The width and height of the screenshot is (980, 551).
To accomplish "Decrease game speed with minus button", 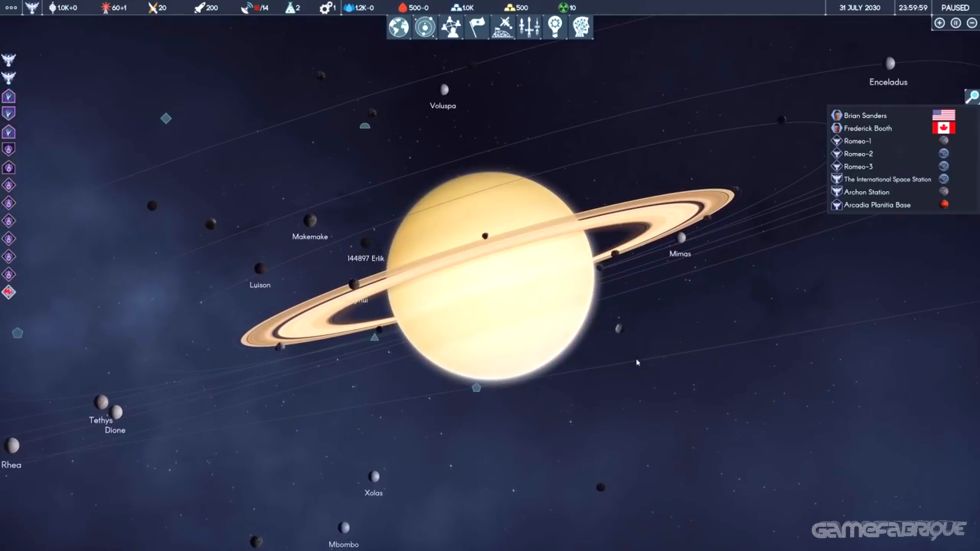I will (971, 23).
